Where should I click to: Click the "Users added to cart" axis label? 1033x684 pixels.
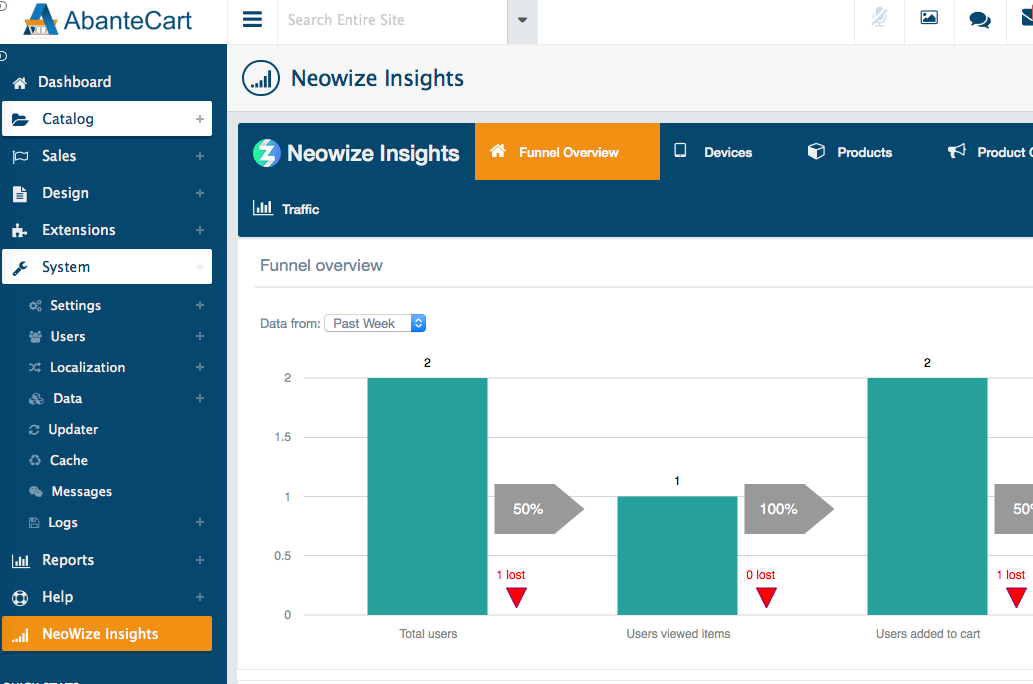[928, 634]
